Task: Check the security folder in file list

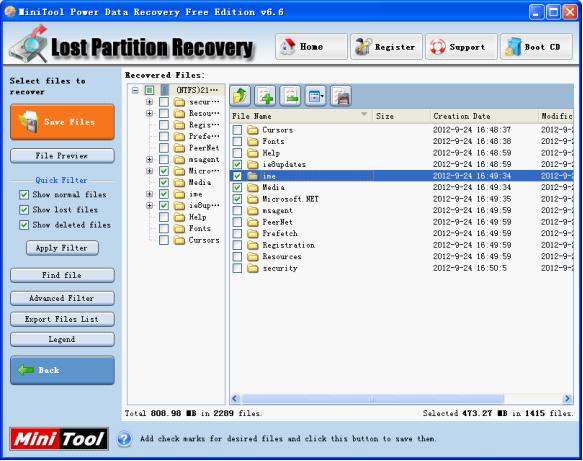Action: tap(237, 268)
